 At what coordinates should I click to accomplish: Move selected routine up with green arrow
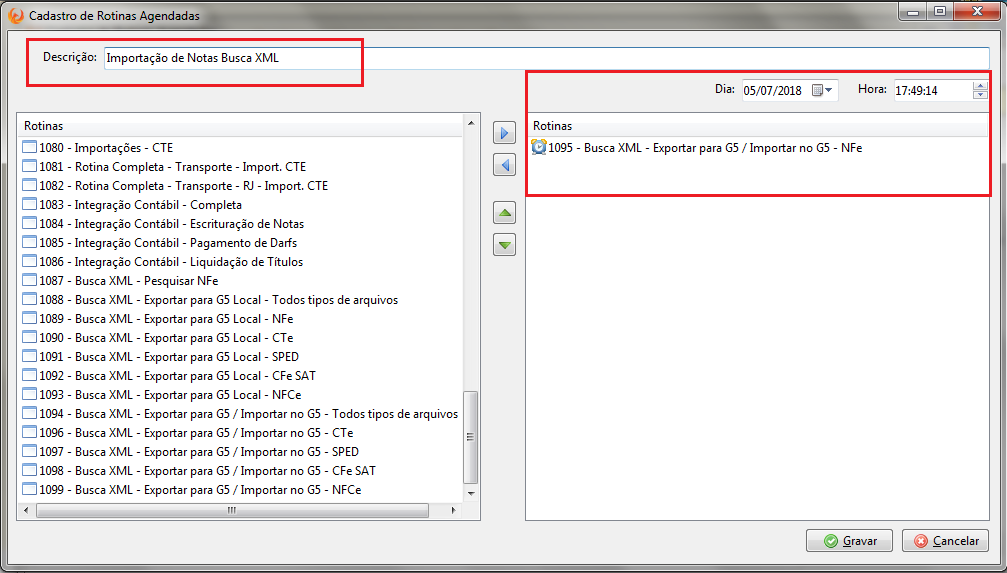pyautogui.click(x=504, y=213)
